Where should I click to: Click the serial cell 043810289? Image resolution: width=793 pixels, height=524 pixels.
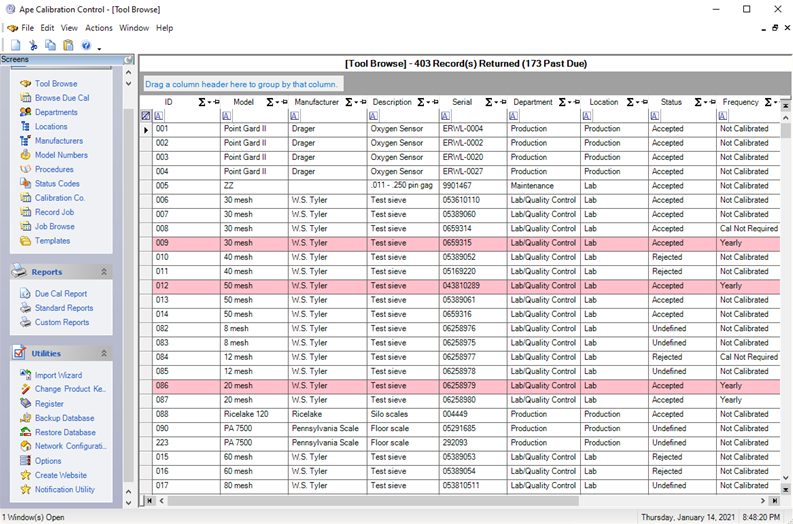473,286
